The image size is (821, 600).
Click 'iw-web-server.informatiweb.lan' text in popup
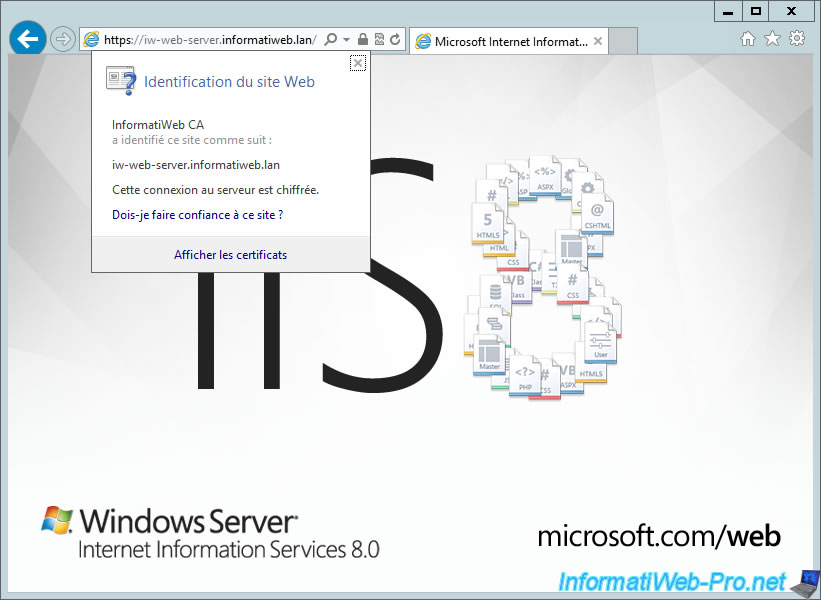click(196, 165)
